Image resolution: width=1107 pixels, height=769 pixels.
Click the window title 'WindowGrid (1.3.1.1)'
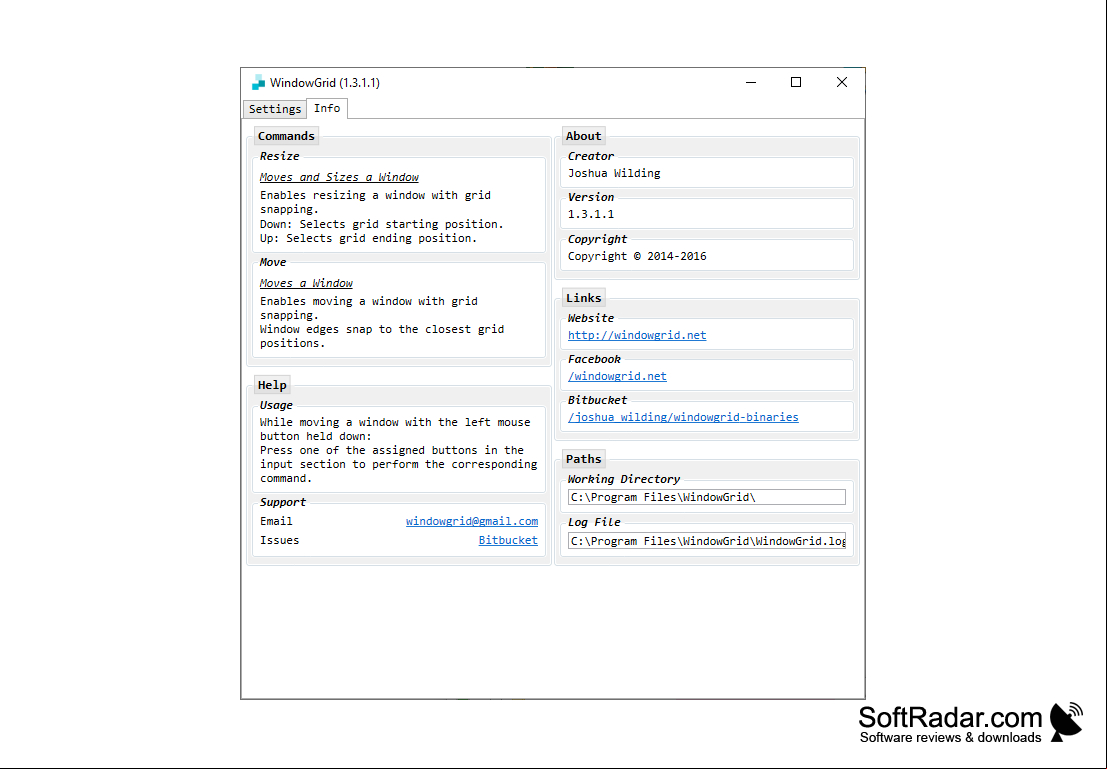325,83
